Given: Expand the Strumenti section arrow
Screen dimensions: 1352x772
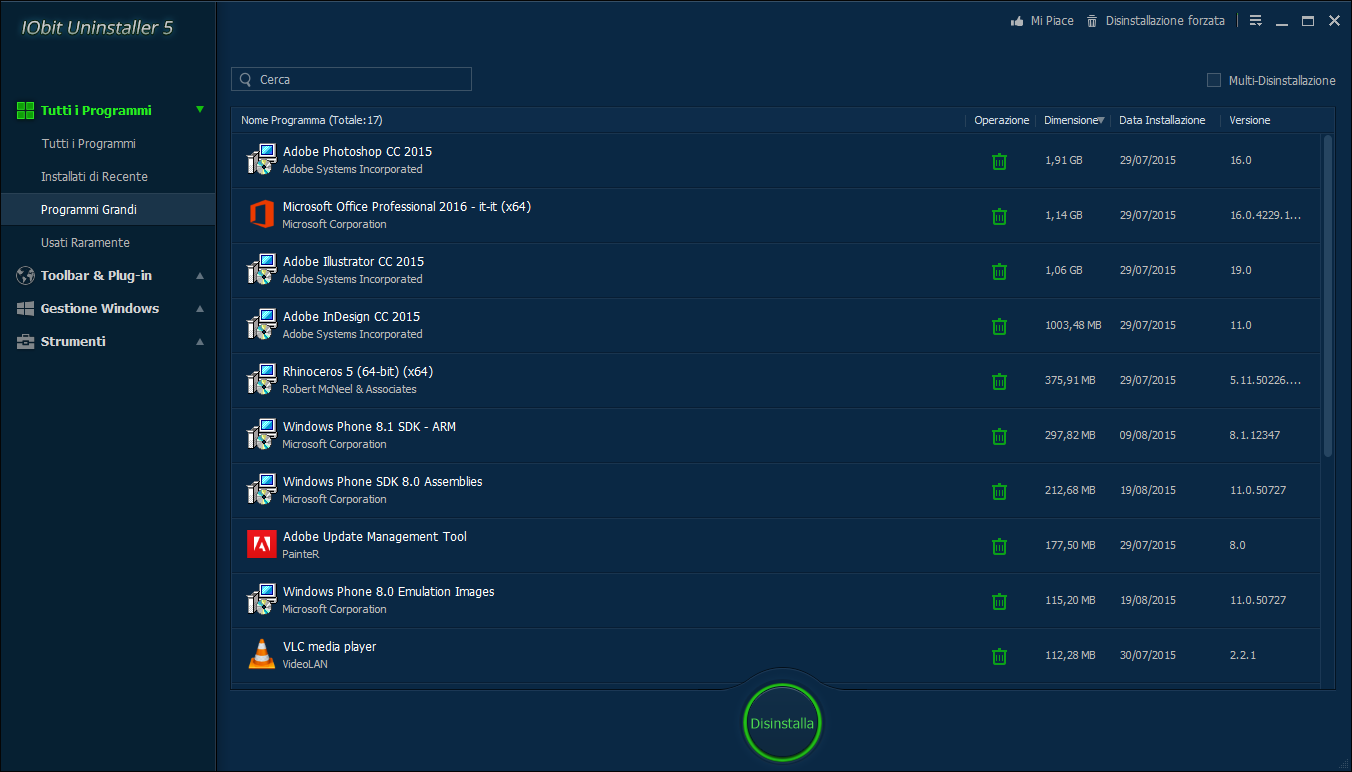Looking at the screenshot, I should click(x=200, y=342).
